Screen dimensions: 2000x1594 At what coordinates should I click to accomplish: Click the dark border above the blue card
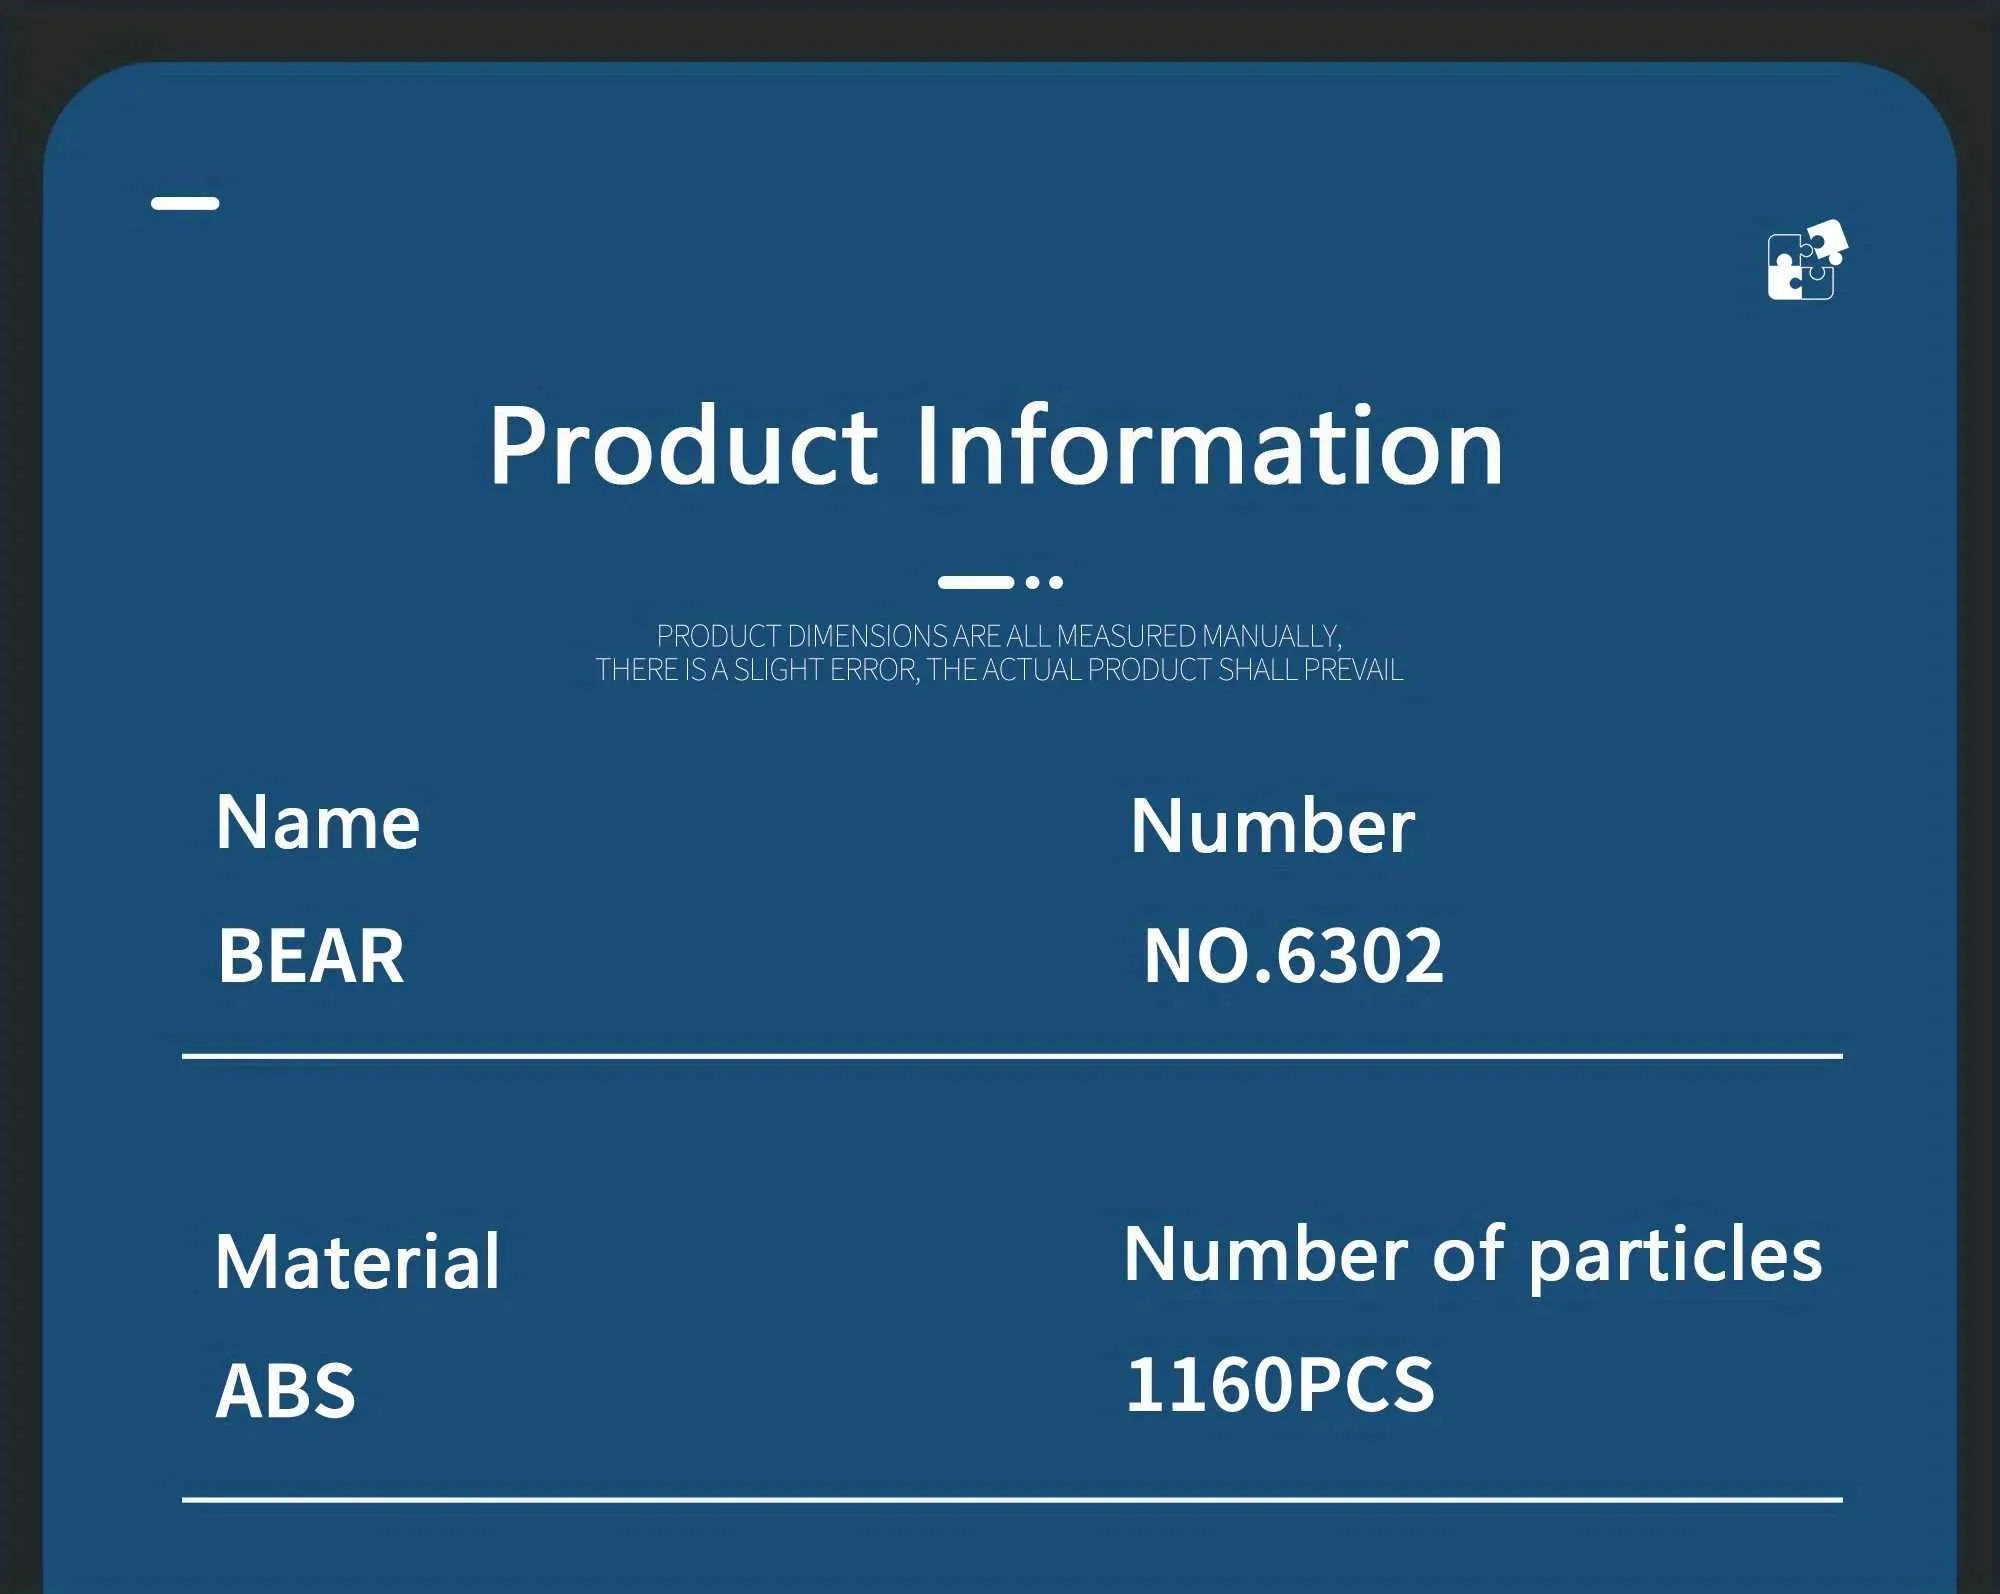[x=1000, y=30]
